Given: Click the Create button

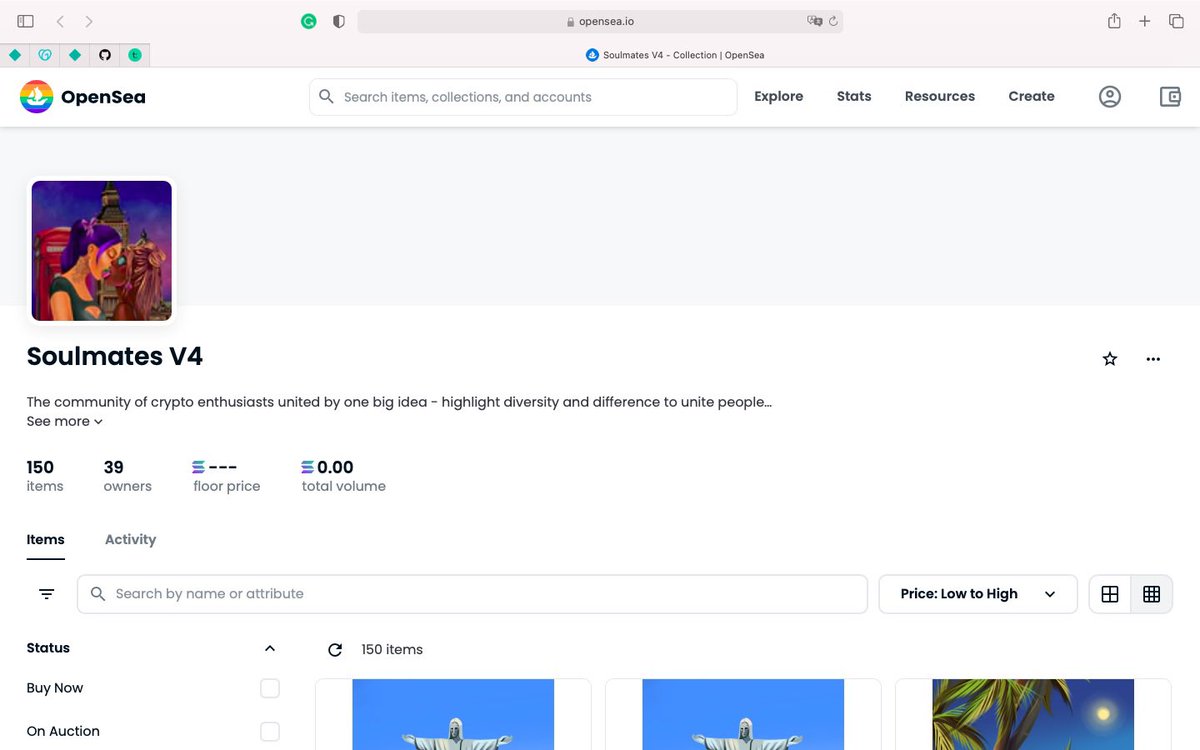Looking at the screenshot, I should [x=1031, y=96].
